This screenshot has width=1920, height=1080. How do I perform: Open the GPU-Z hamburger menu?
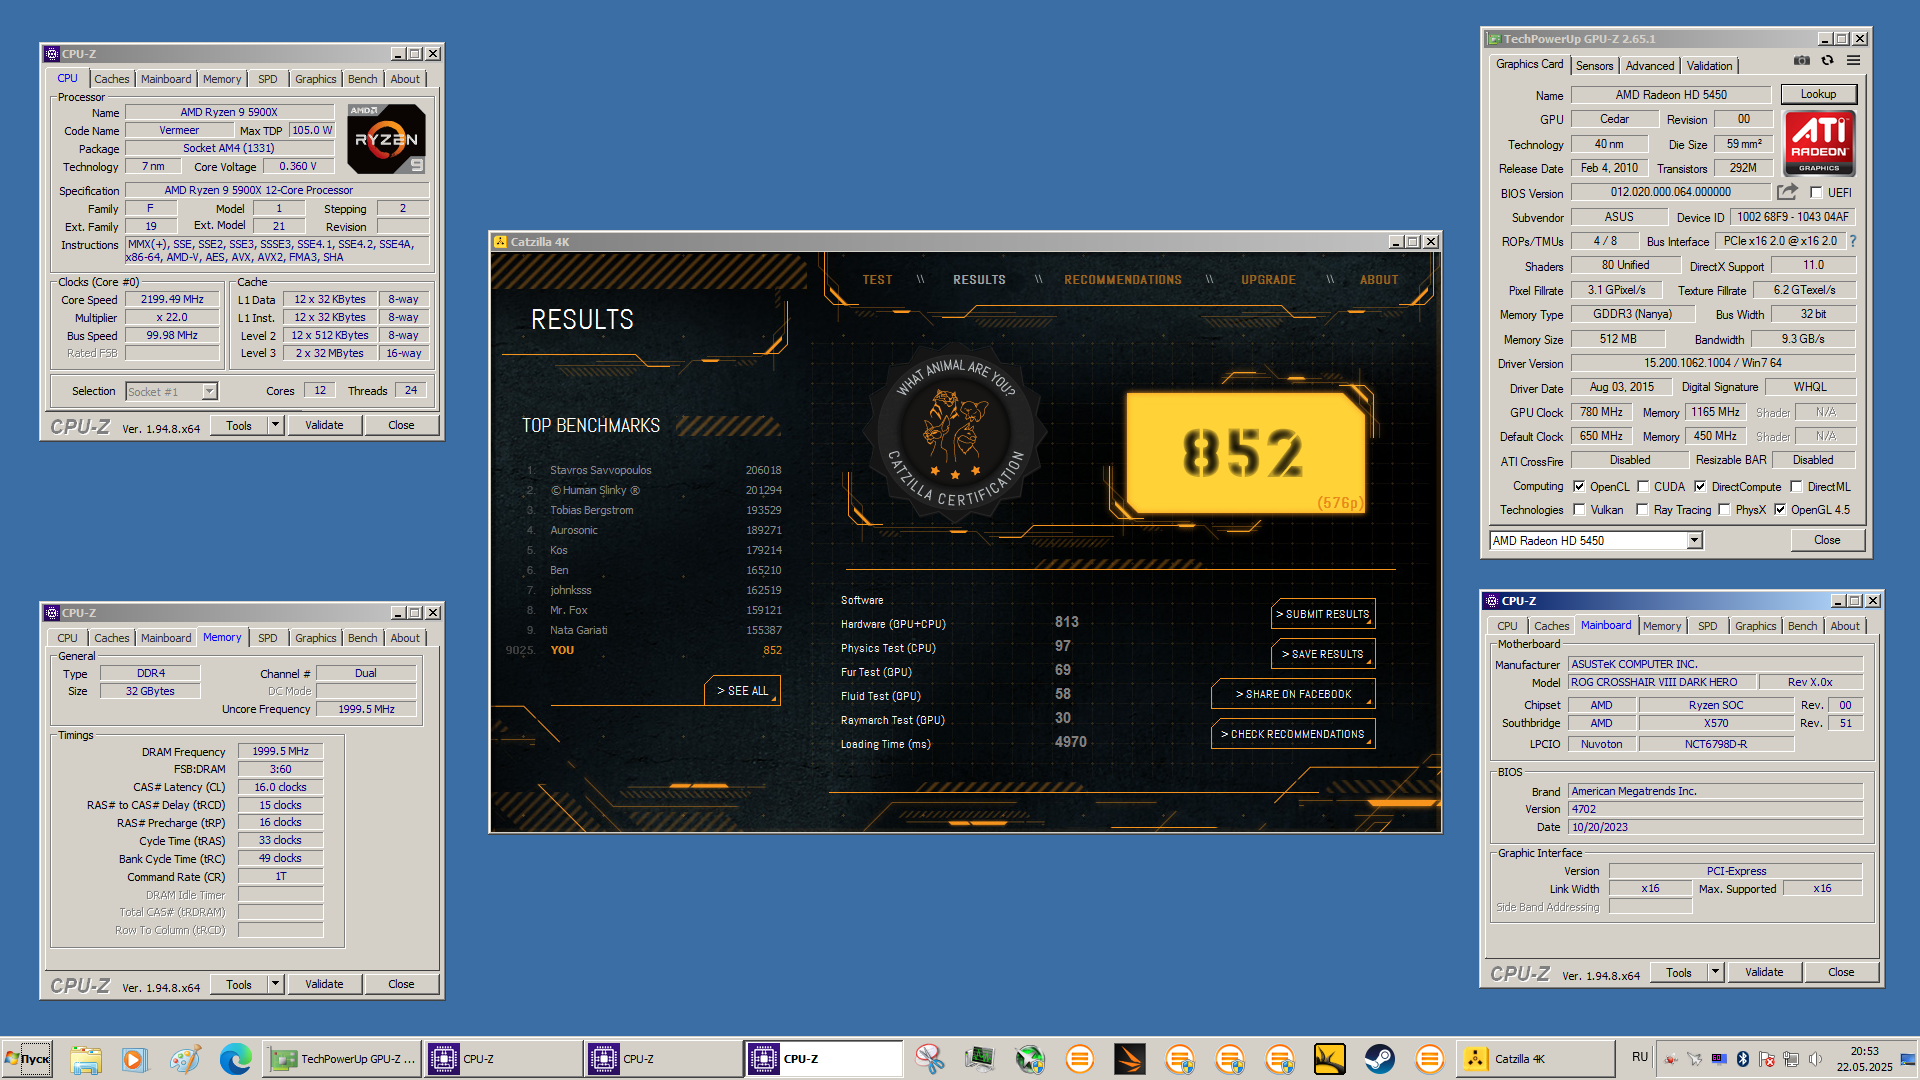[x=1853, y=61]
